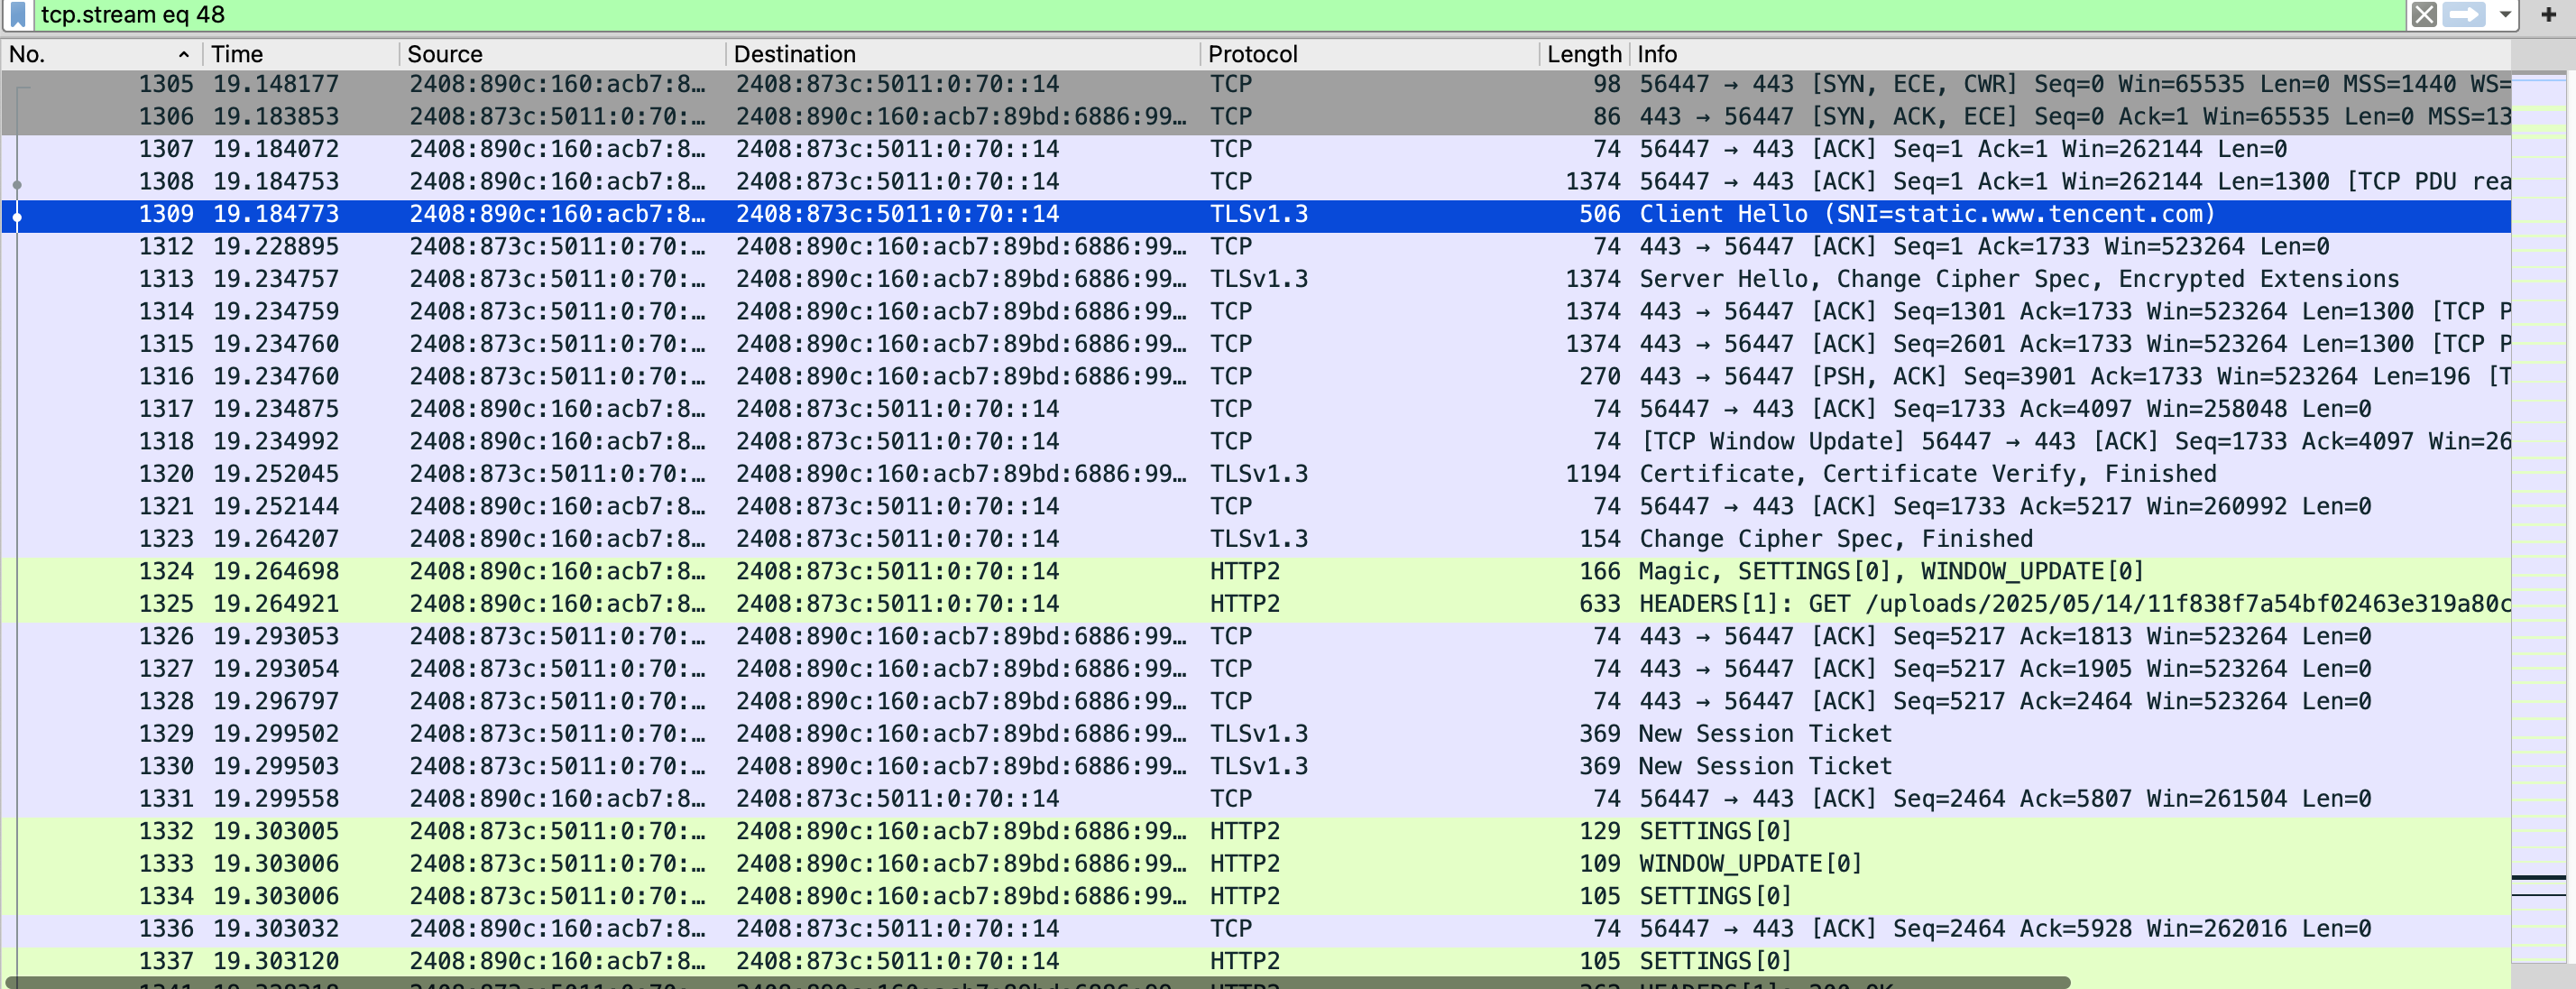Screen dimensions: 2576x989
Task: Click the packet minimap vertical scrollbar
Action: (x=2541, y=517)
